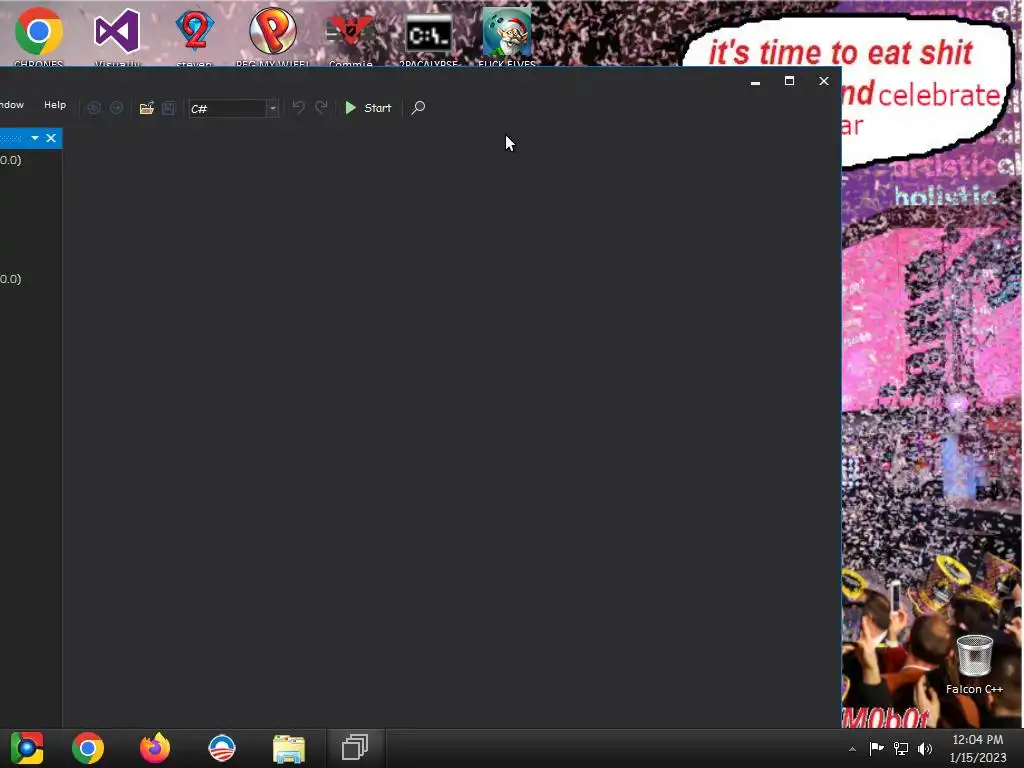The image size is (1024, 768).
Task: Open the panel tab dropdown arrow
Action: [35, 138]
